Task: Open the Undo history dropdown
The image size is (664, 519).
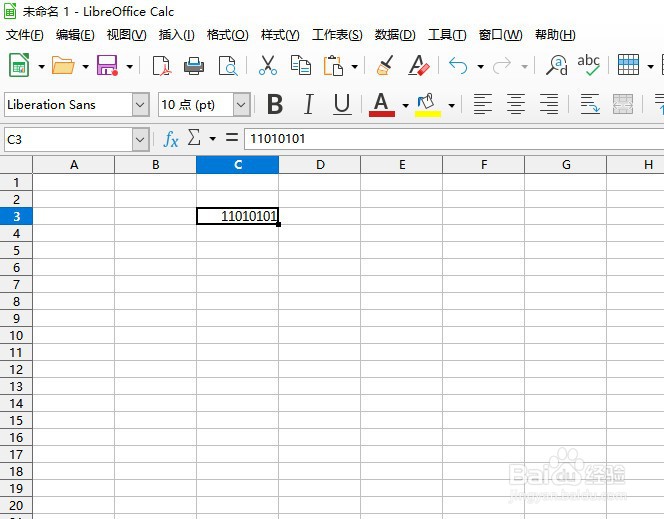Action: (x=480, y=66)
